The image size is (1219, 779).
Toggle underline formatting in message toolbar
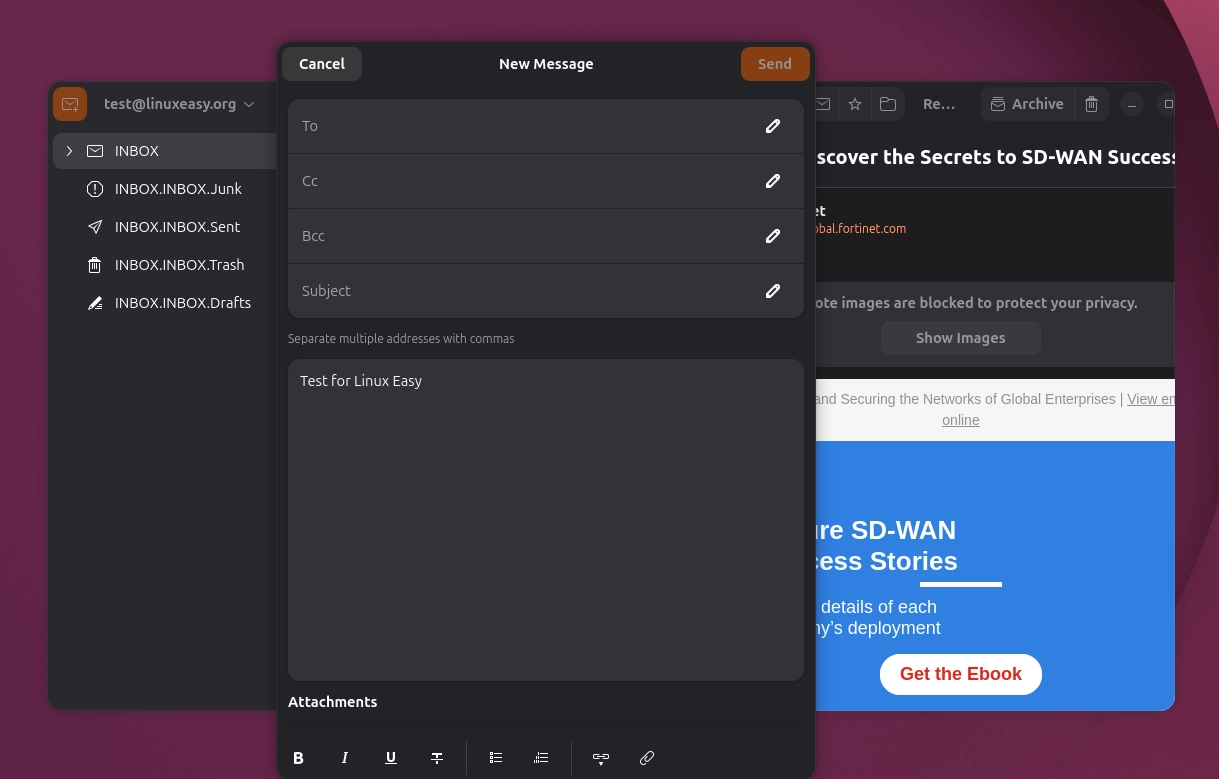(391, 758)
